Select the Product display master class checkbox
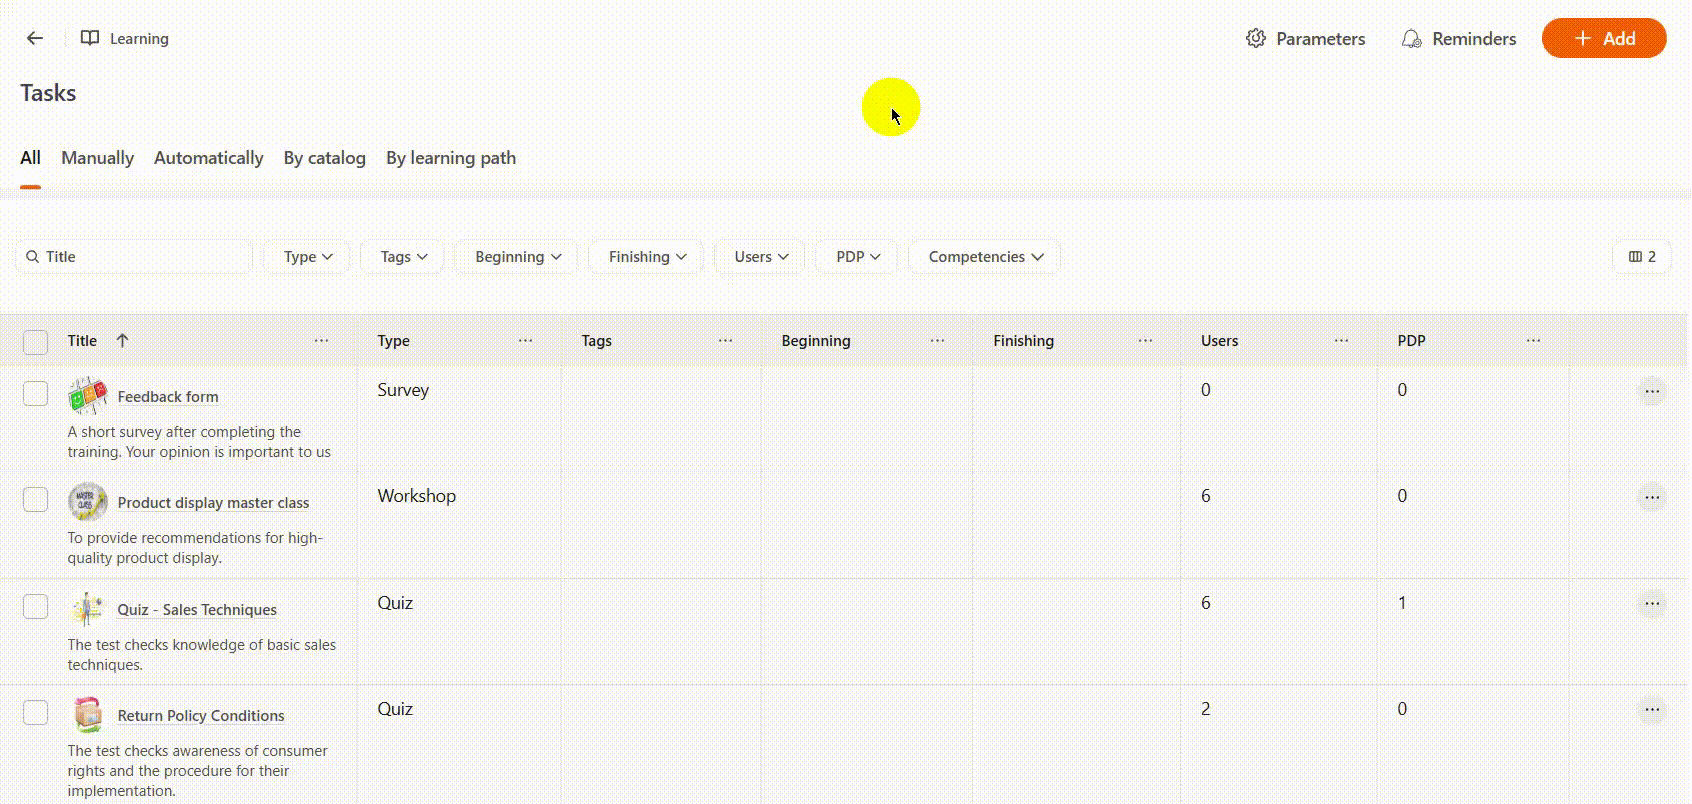The width and height of the screenshot is (1692, 804). tap(35, 500)
